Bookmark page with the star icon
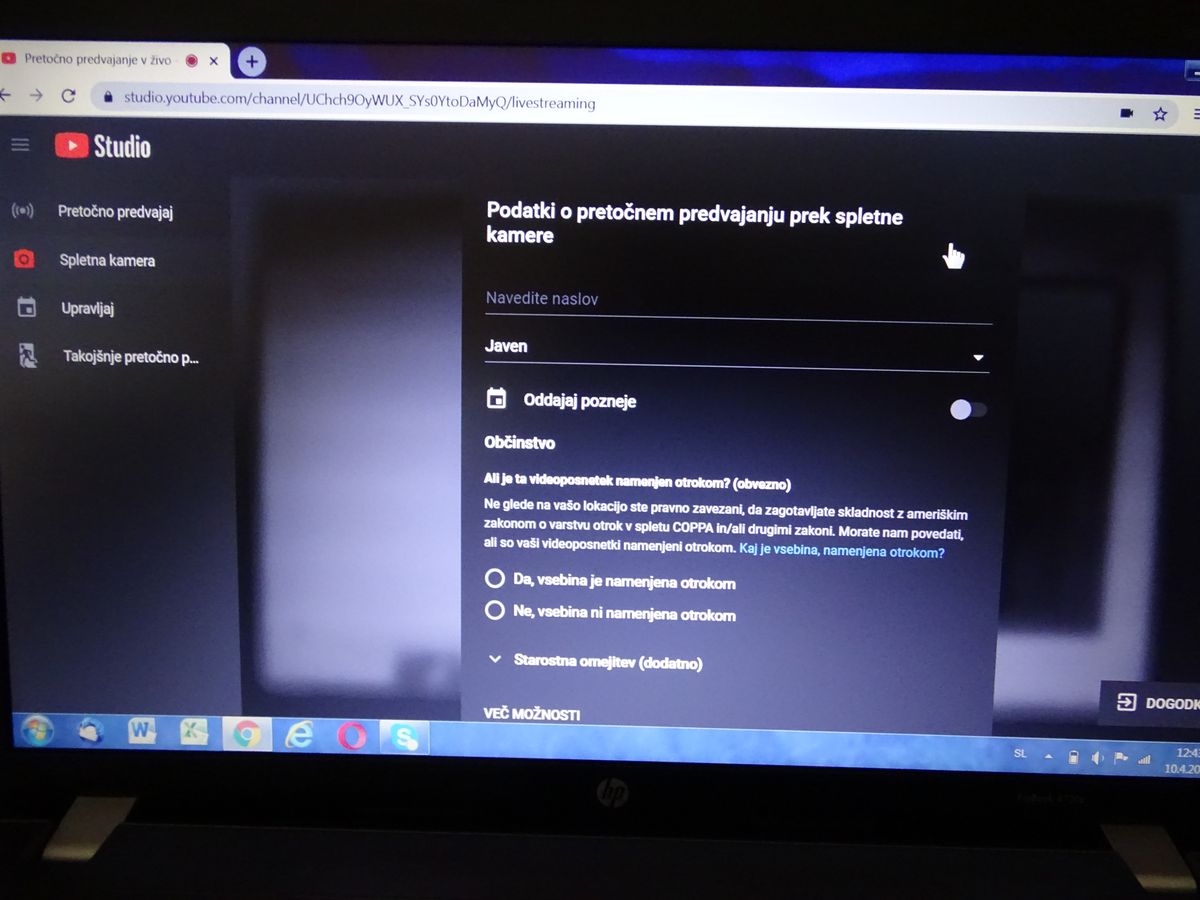The height and width of the screenshot is (900, 1200). [1160, 114]
